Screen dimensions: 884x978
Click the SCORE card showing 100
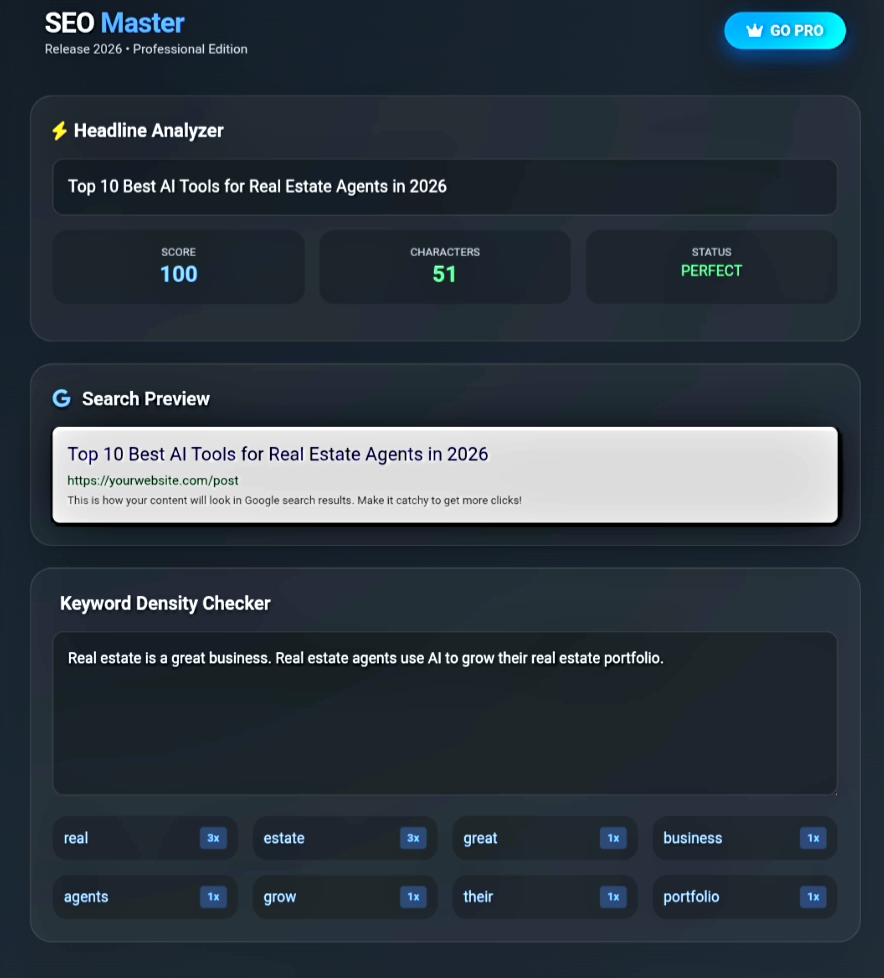pyautogui.click(x=178, y=266)
